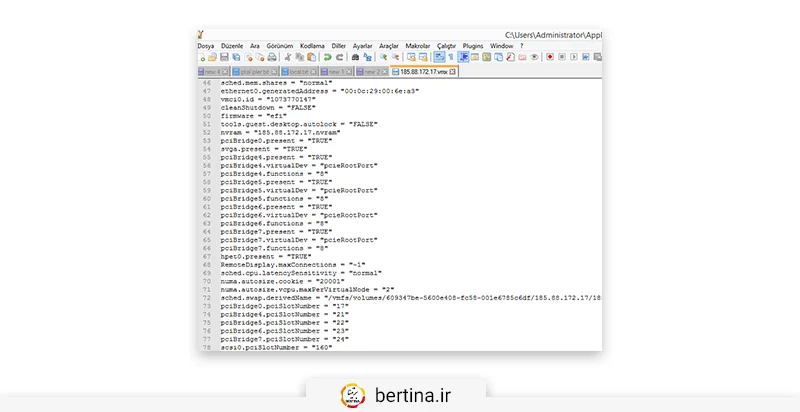Switch to the local.txt tab

pyautogui.click(x=298, y=72)
